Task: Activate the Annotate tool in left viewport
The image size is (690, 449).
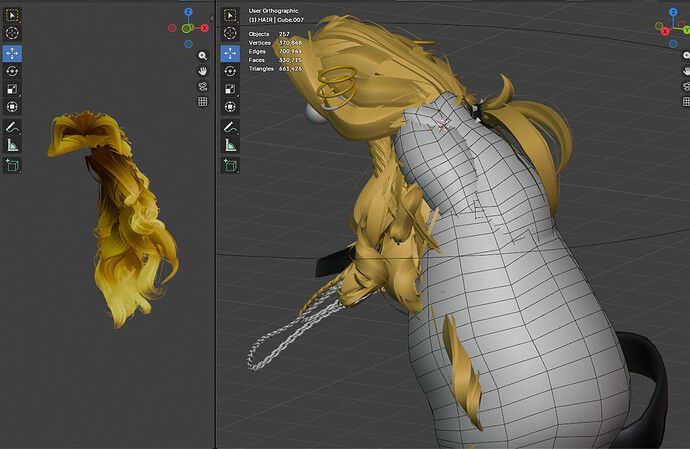Action: pos(12,127)
